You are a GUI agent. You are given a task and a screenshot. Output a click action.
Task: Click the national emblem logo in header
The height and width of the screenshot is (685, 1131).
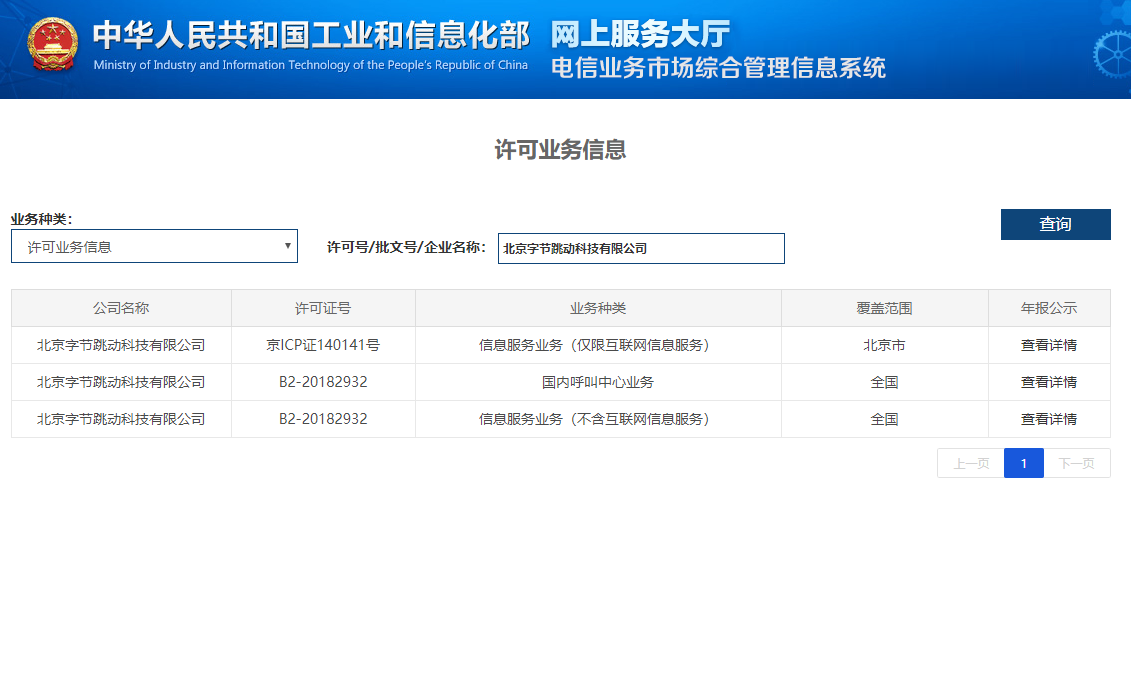click(53, 48)
